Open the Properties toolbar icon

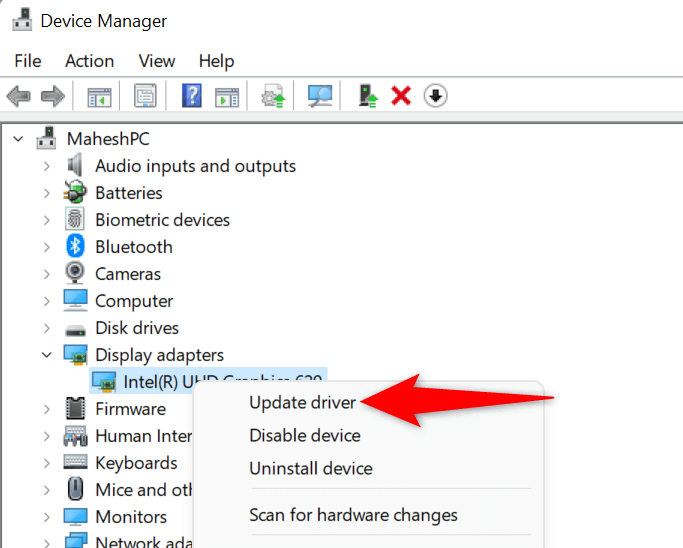145,95
